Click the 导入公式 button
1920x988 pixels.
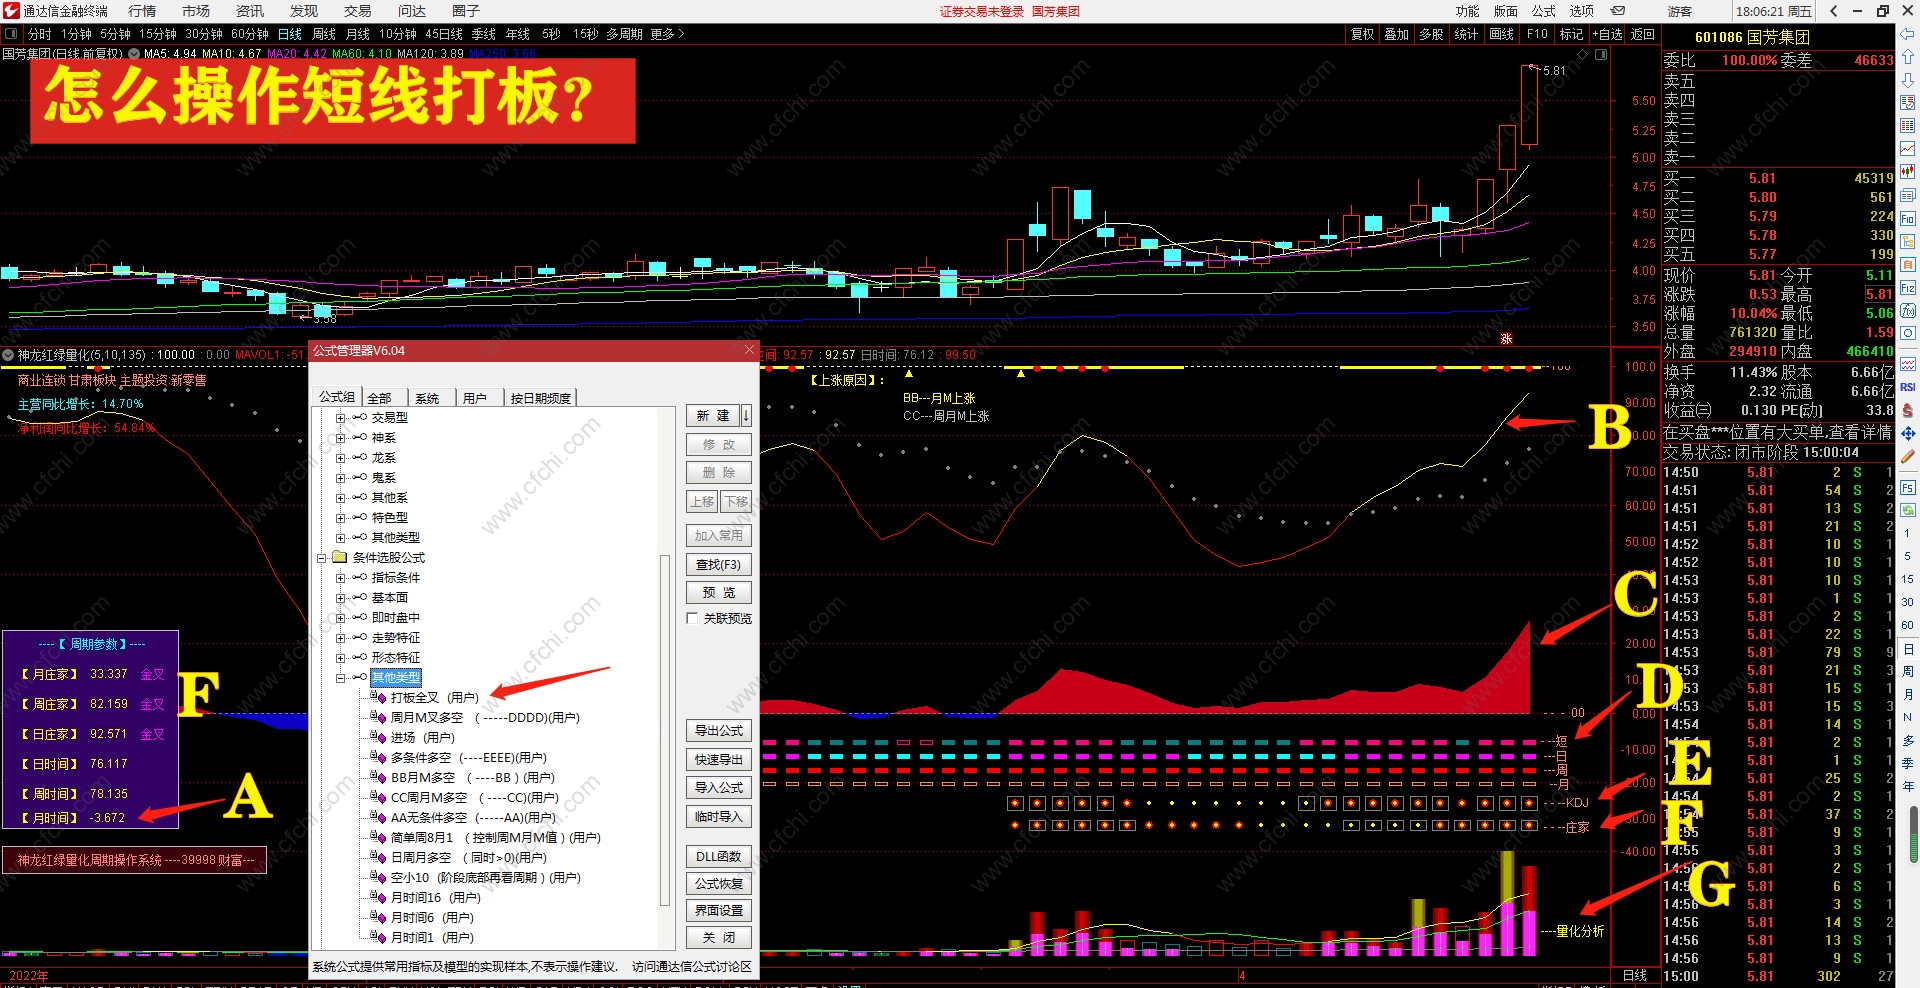718,788
